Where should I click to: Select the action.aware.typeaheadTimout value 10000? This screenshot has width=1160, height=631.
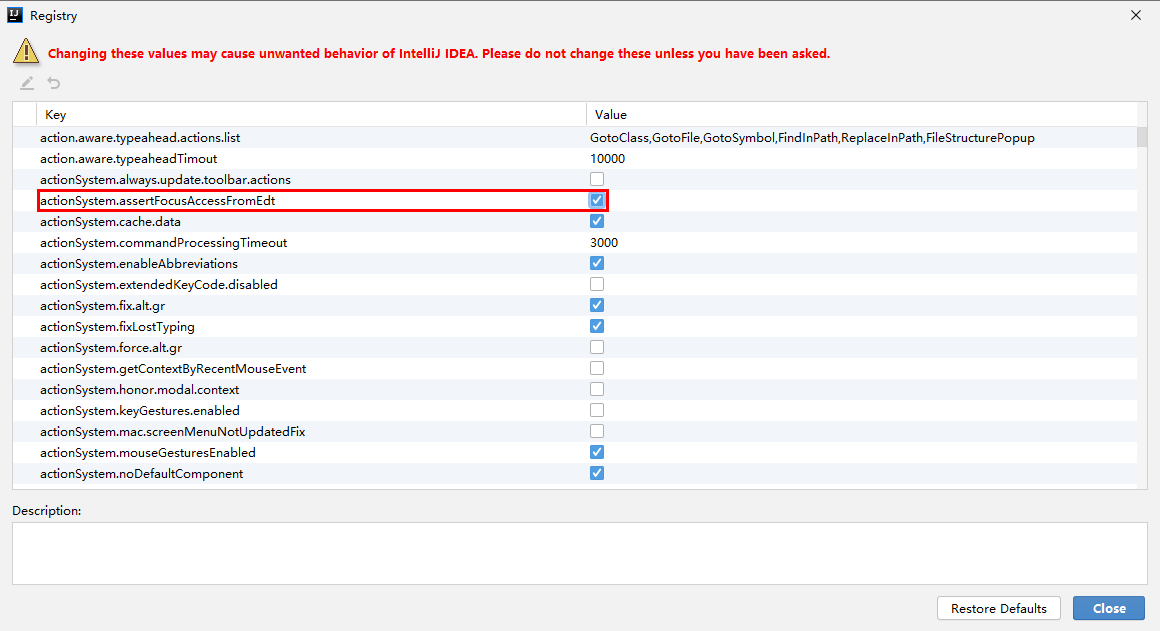[608, 159]
